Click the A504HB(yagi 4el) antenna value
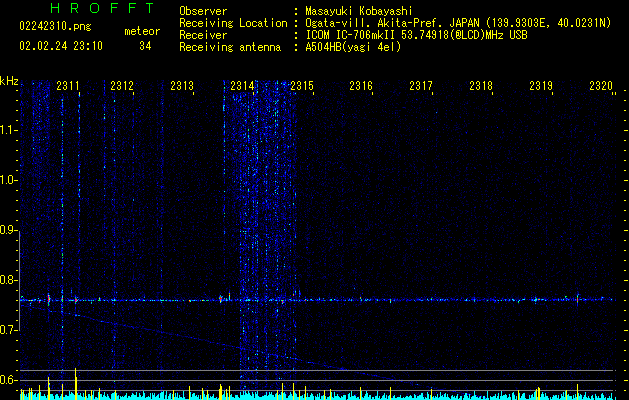Image resolution: width=629 pixels, height=400 pixels. [353, 47]
